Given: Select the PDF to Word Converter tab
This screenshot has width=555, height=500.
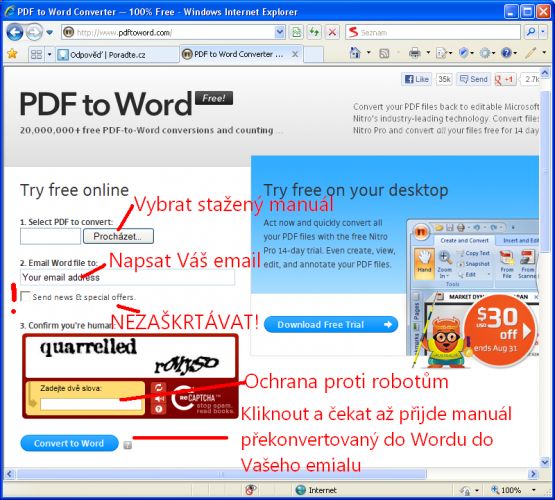Looking at the screenshot, I should [x=235, y=54].
